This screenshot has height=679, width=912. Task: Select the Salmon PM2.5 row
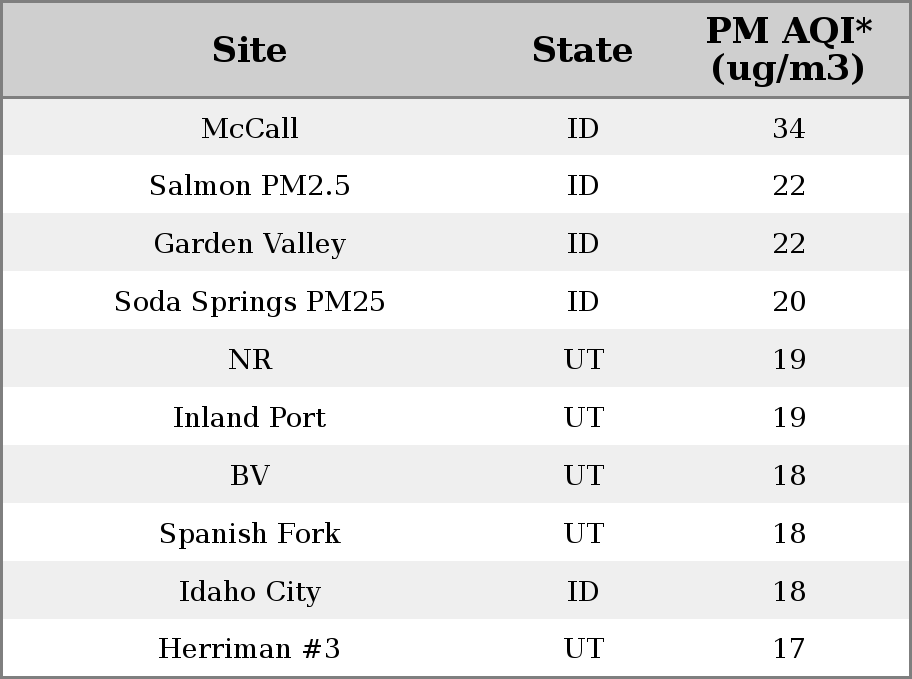[x=456, y=184]
